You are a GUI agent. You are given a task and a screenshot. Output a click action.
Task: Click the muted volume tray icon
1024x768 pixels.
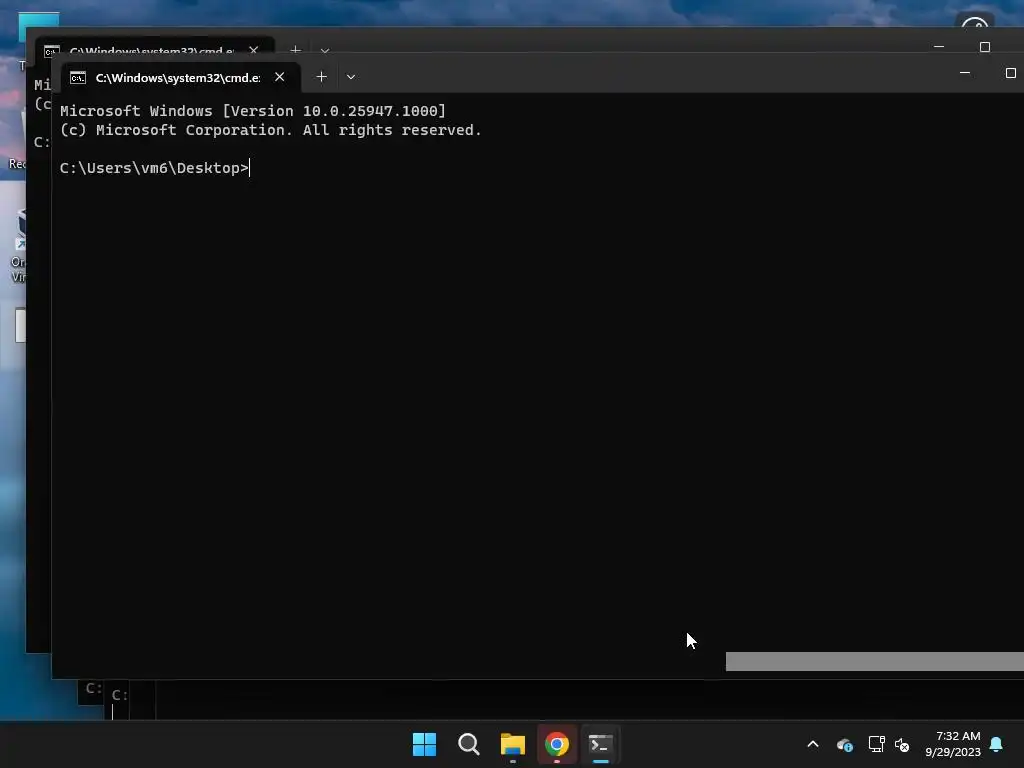coord(902,744)
